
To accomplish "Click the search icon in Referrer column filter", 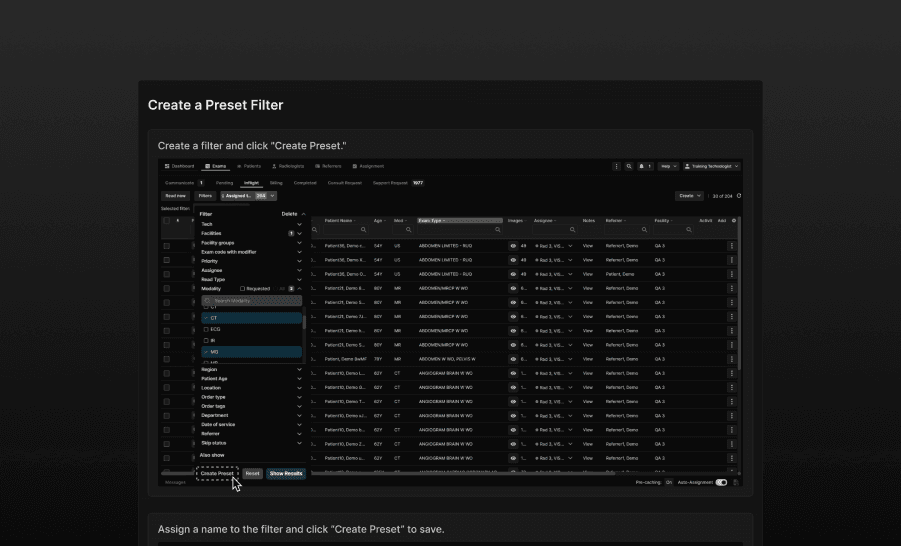I will coord(644,230).
